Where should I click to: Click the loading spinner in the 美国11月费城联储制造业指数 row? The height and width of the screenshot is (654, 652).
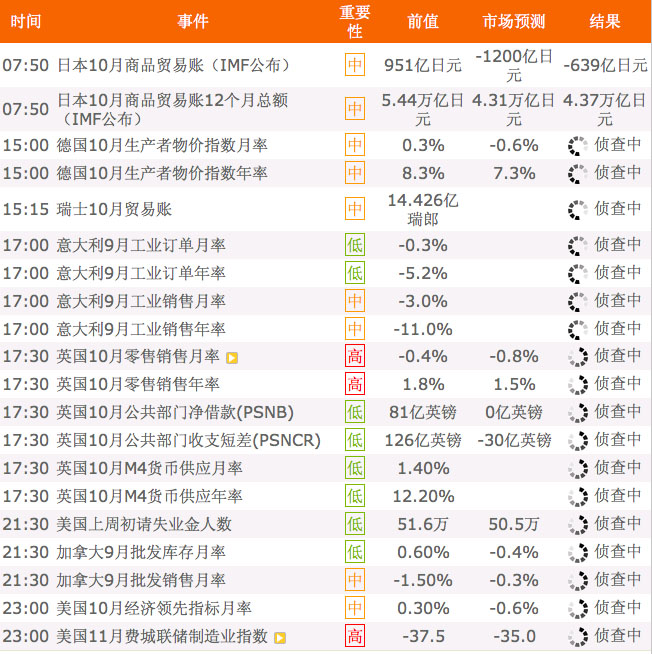click(578, 636)
